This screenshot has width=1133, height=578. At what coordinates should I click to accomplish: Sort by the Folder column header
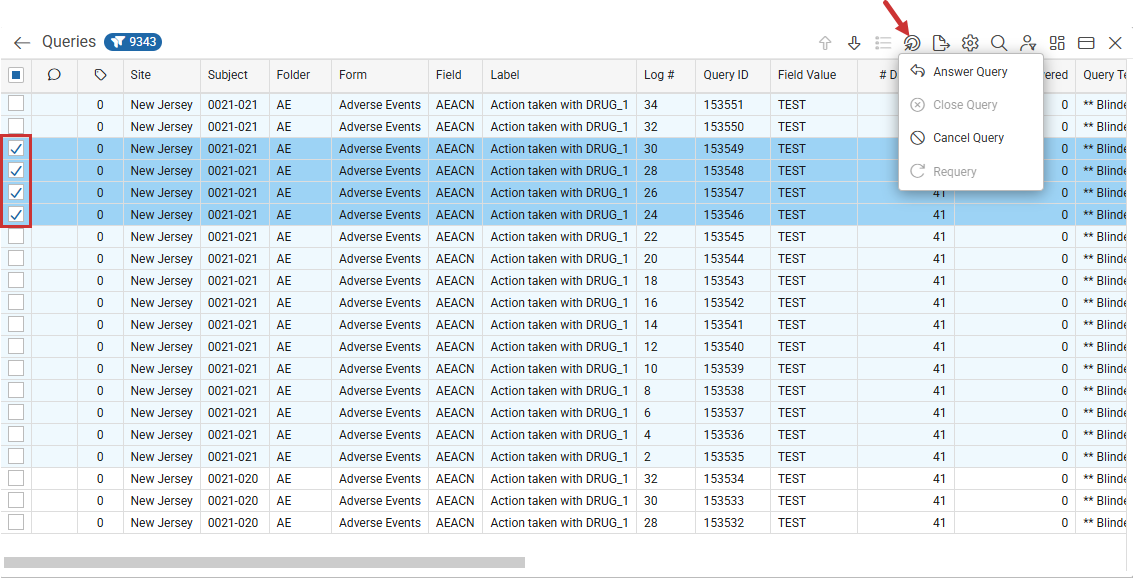pyautogui.click(x=301, y=75)
